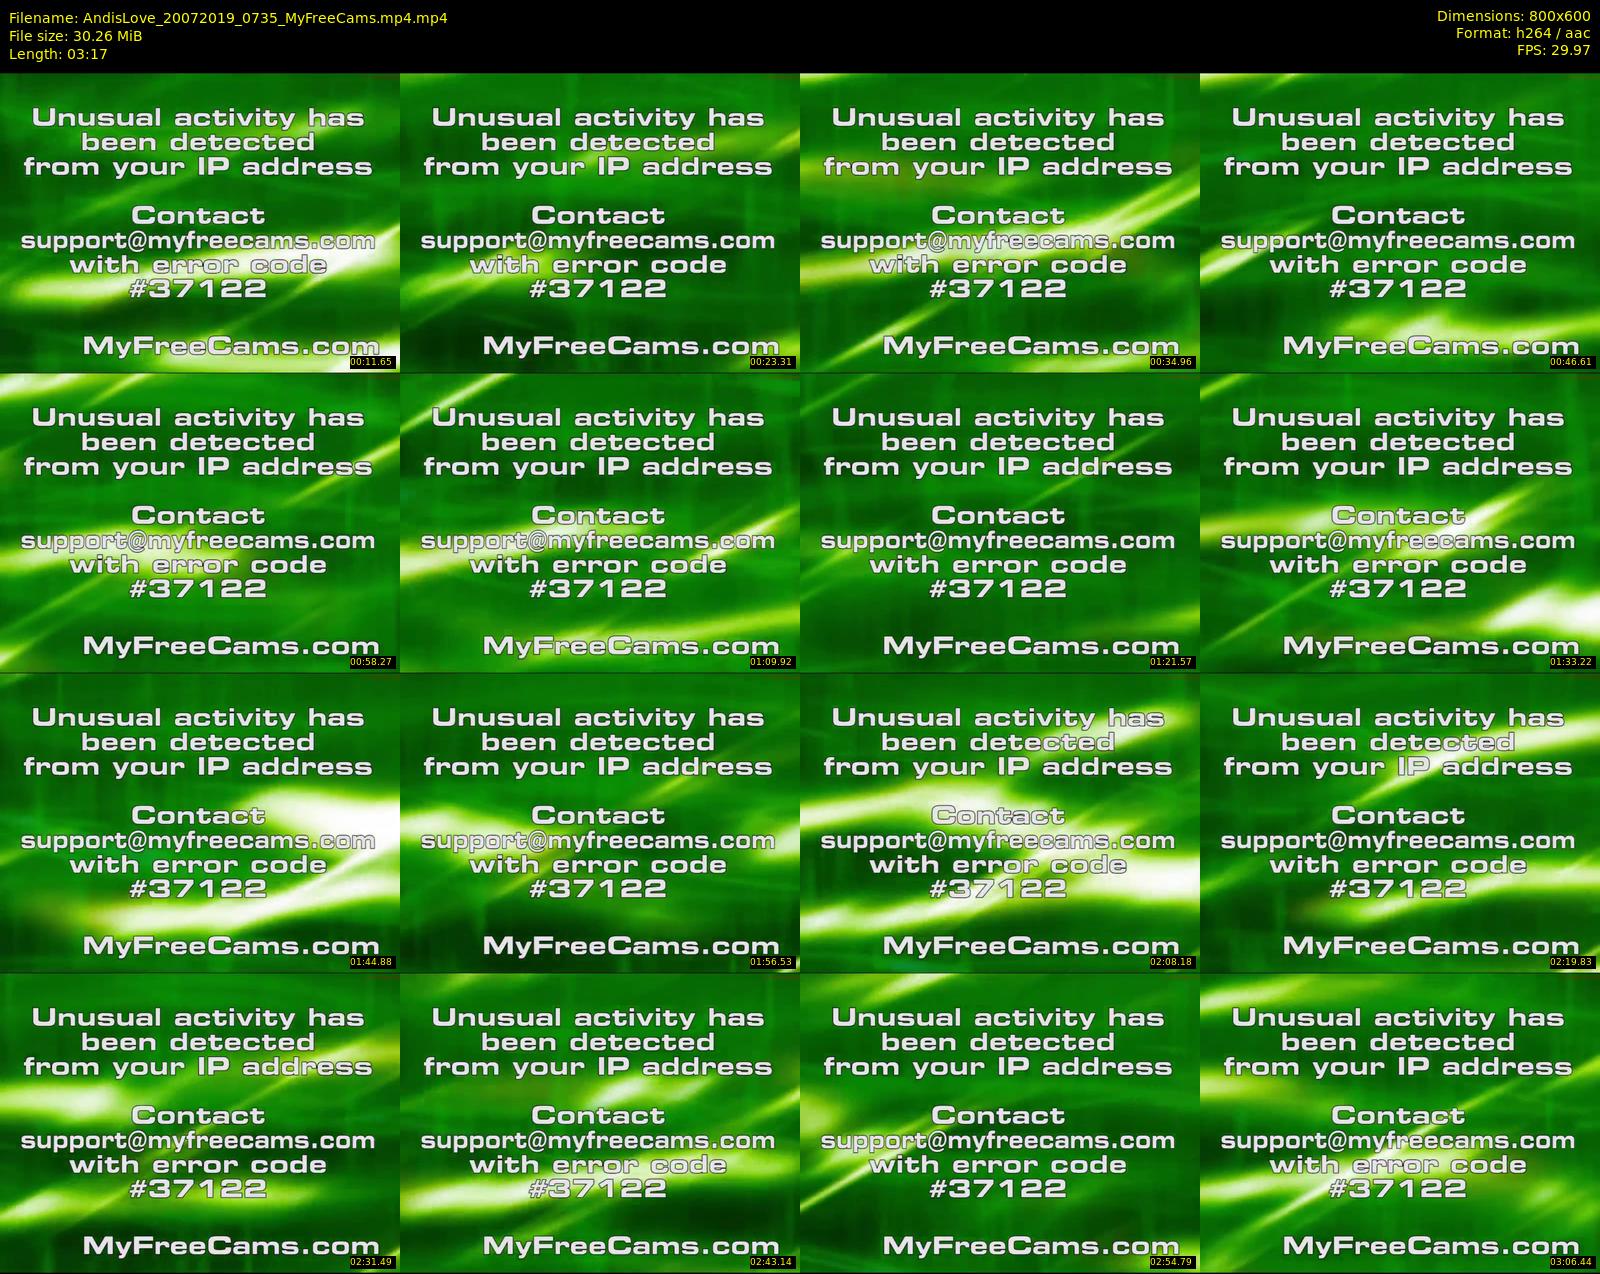View the thumbnail stamped 01:44.88

pos(200,822)
